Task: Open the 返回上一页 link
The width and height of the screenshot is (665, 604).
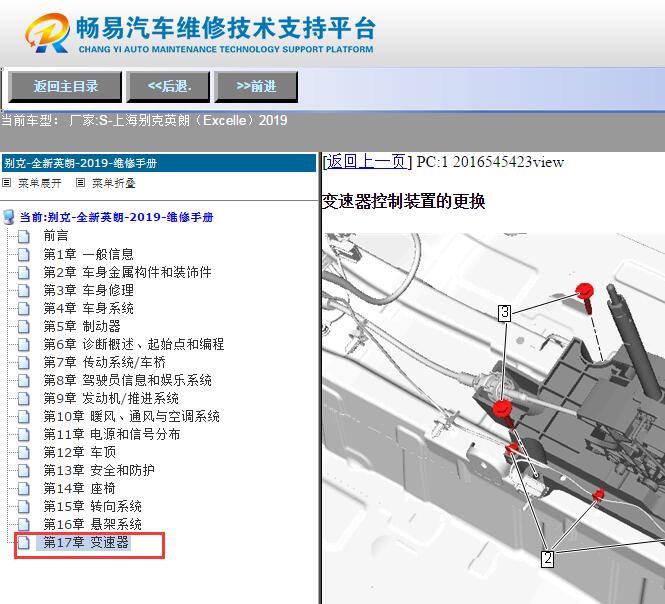Action: [x=366, y=162]
